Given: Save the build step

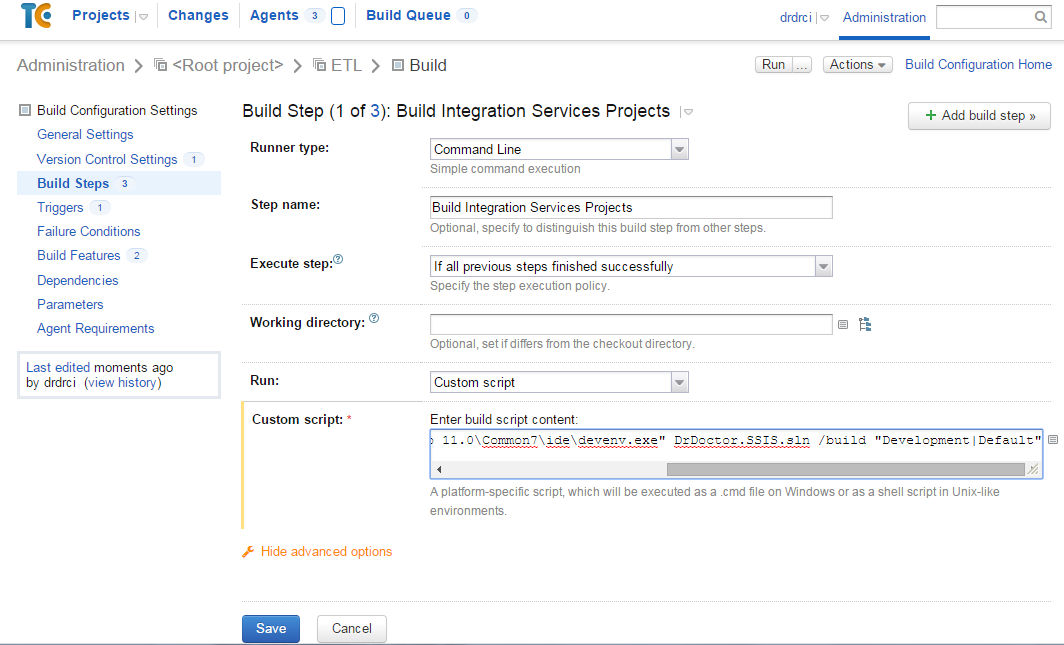Looking at the screenshot, I should pyautogui.click(x=271, y=629).
